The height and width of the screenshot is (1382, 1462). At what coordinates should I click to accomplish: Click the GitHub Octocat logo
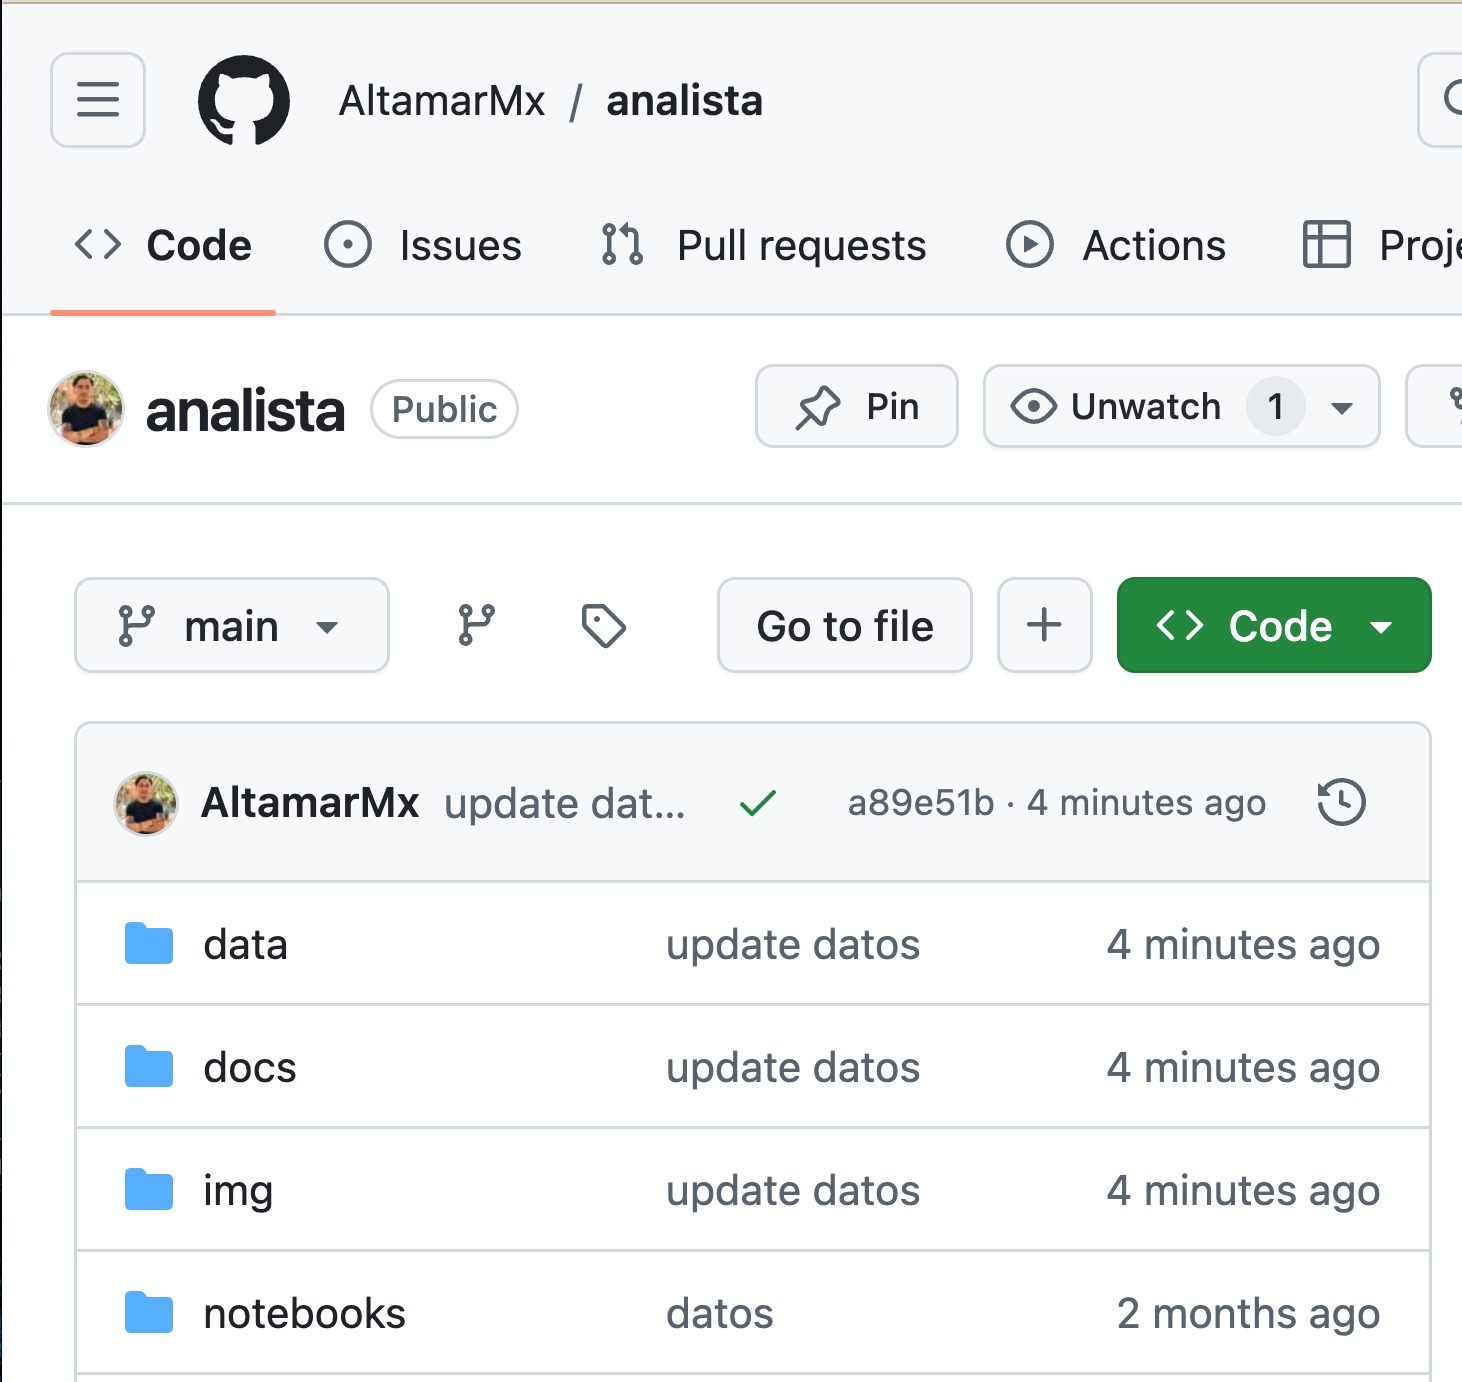(x=244, y=100)
